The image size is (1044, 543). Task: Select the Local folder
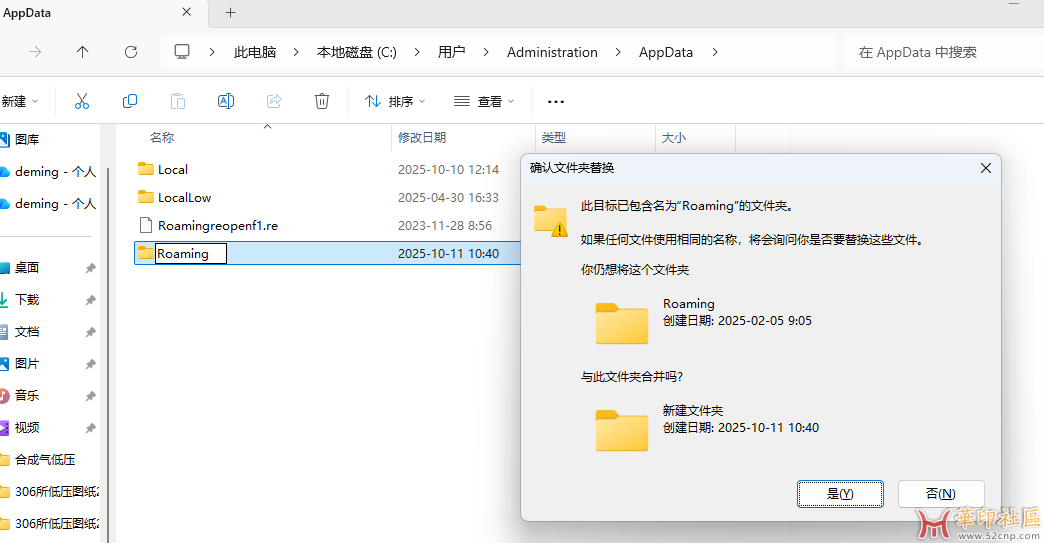[x=173, y=170]
